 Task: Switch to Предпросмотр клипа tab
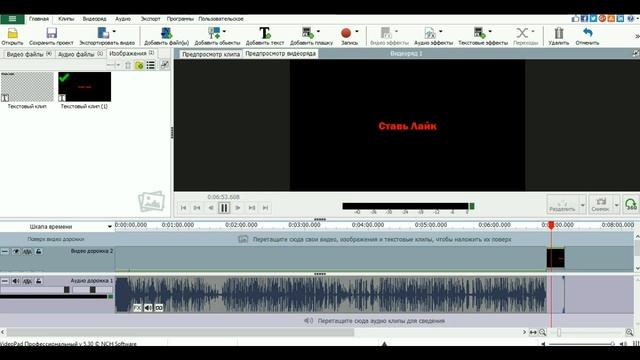coord(211,54)
